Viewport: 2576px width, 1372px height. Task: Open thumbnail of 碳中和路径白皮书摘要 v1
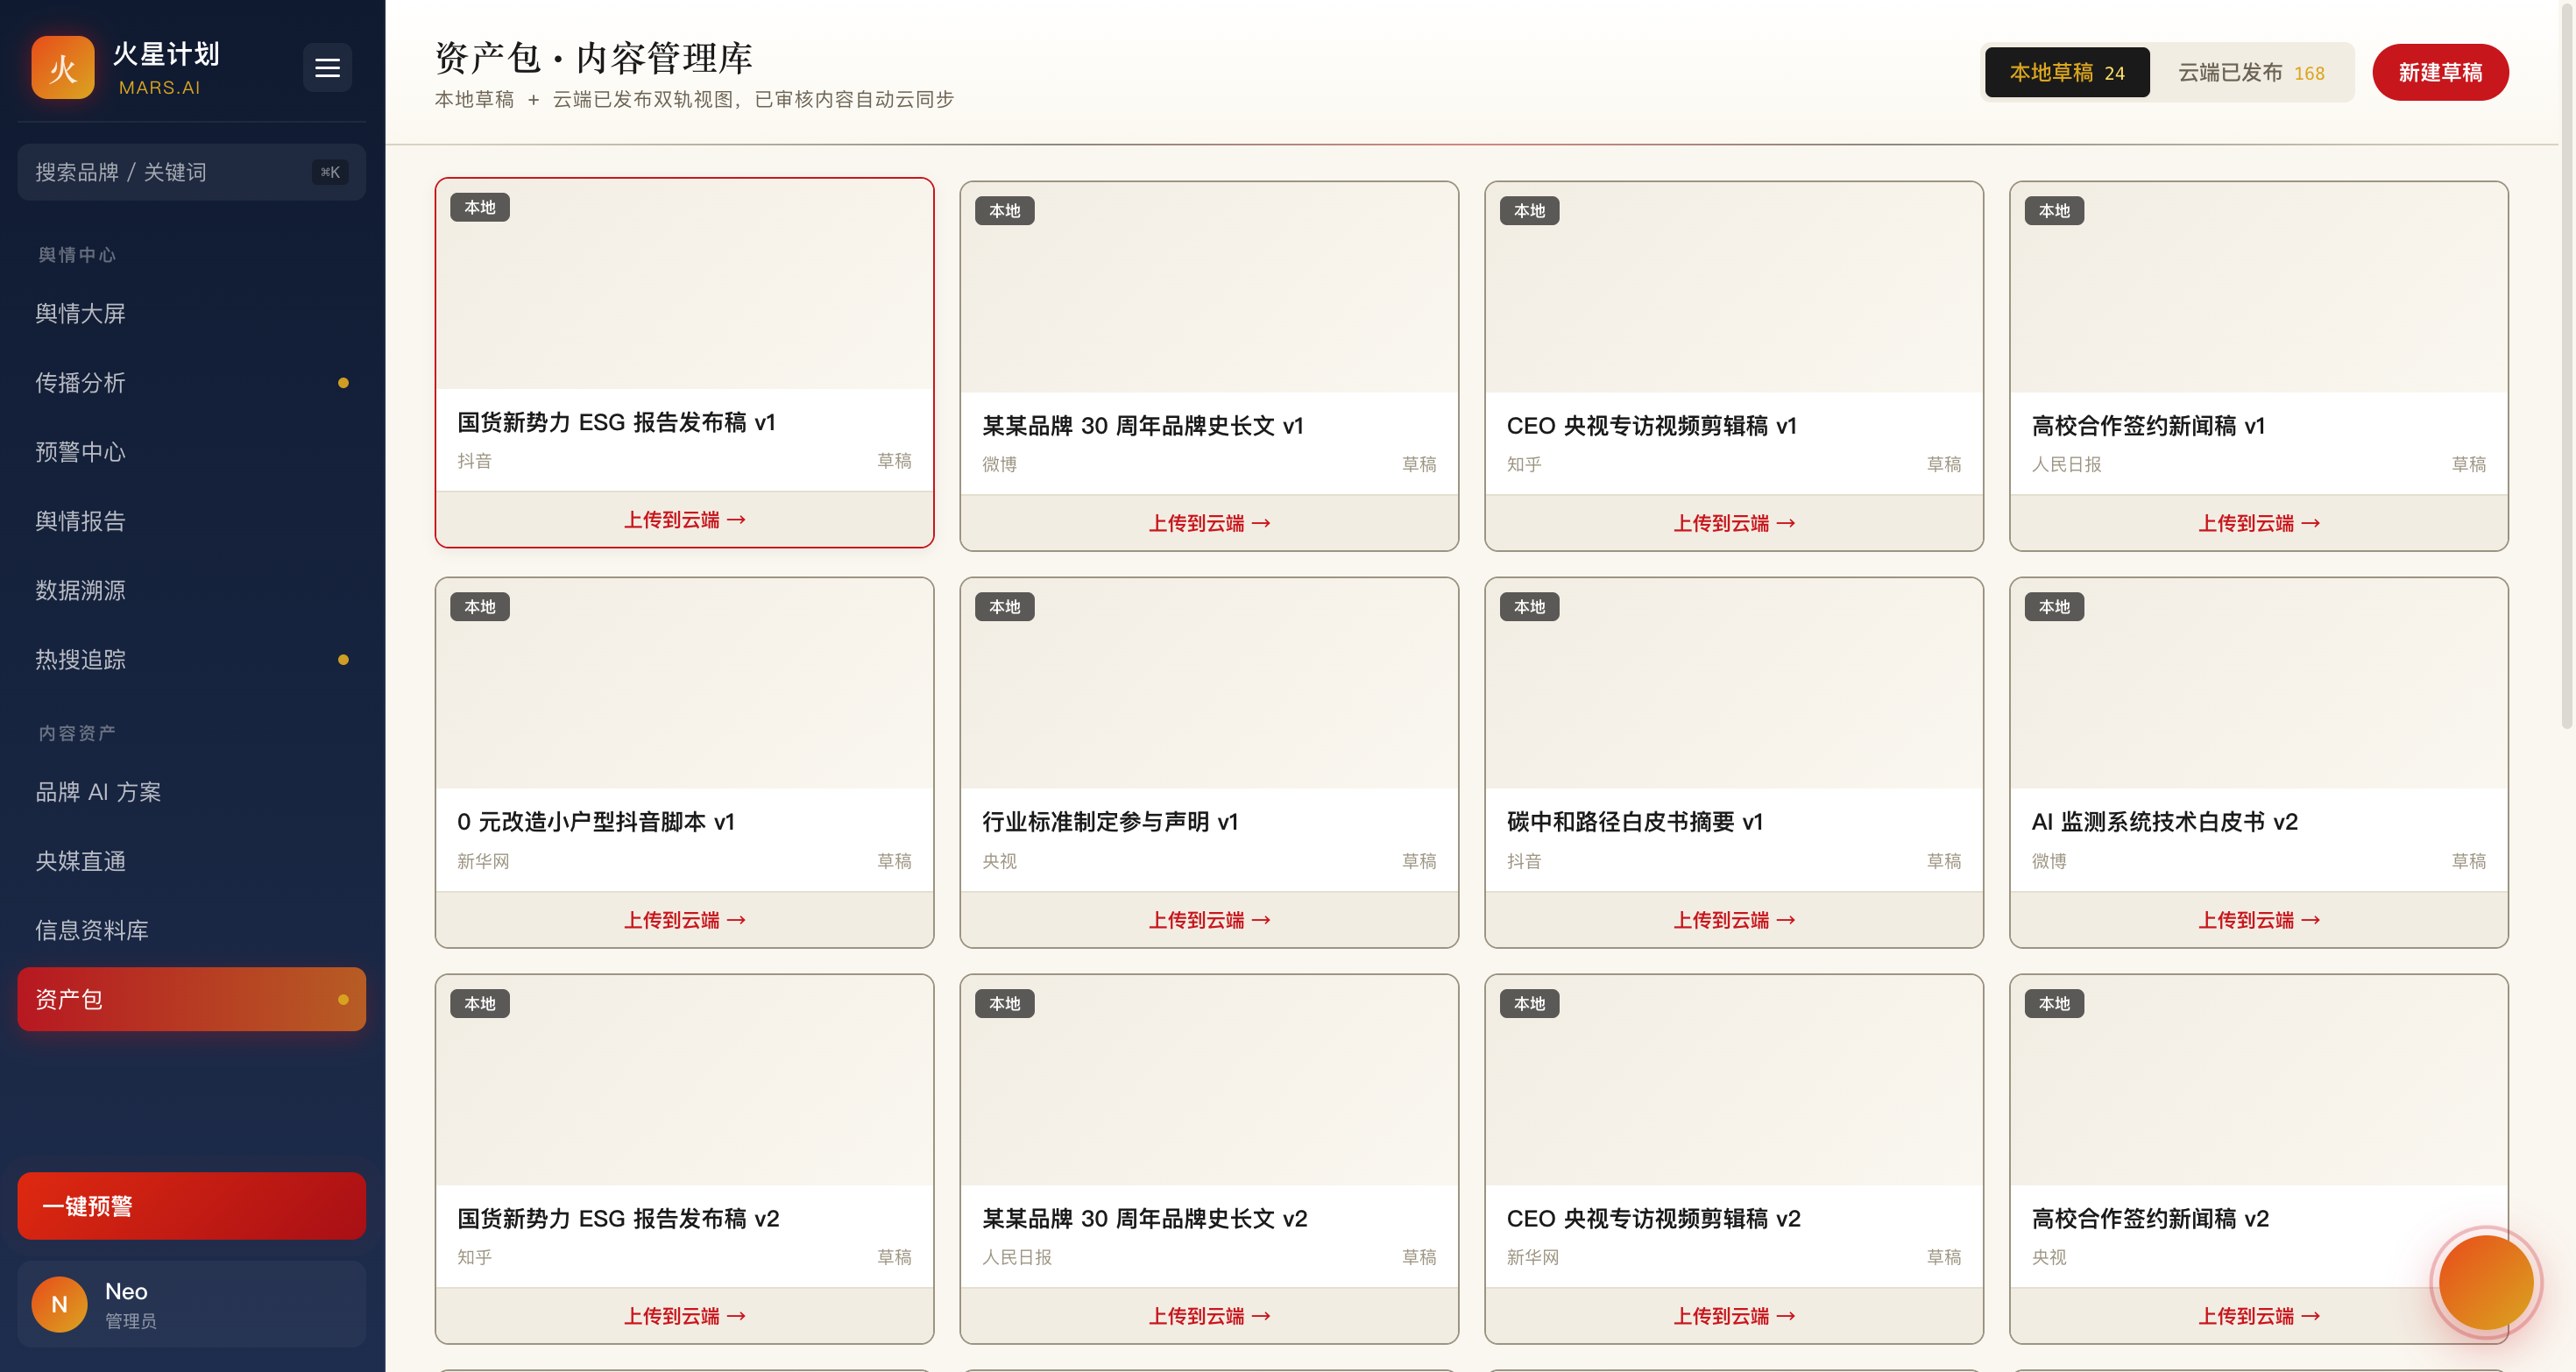click(x=1734, y=684)
